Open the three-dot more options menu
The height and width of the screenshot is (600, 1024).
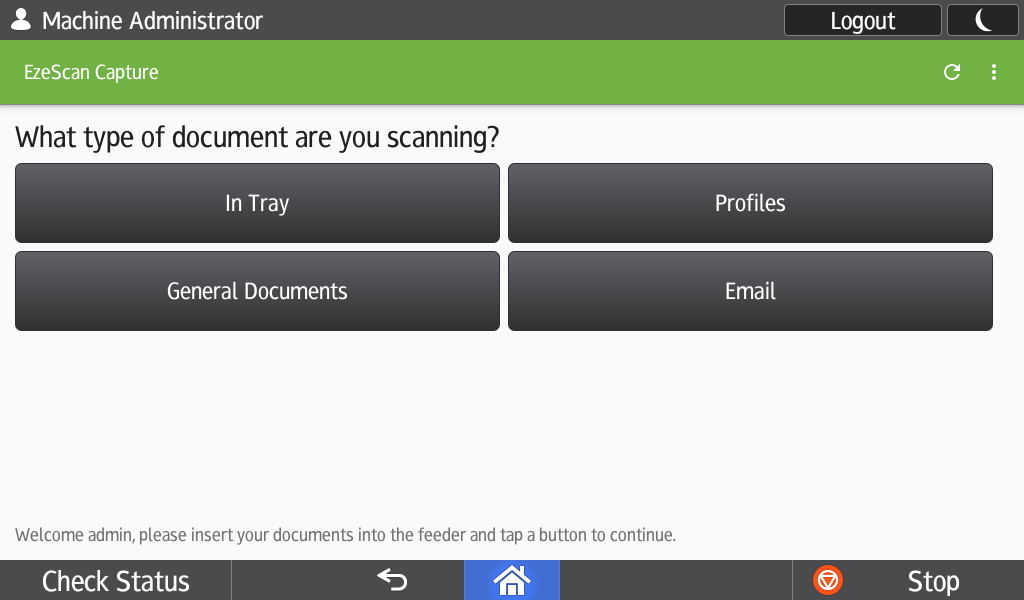pyautogui.click(x=993, y=72)
